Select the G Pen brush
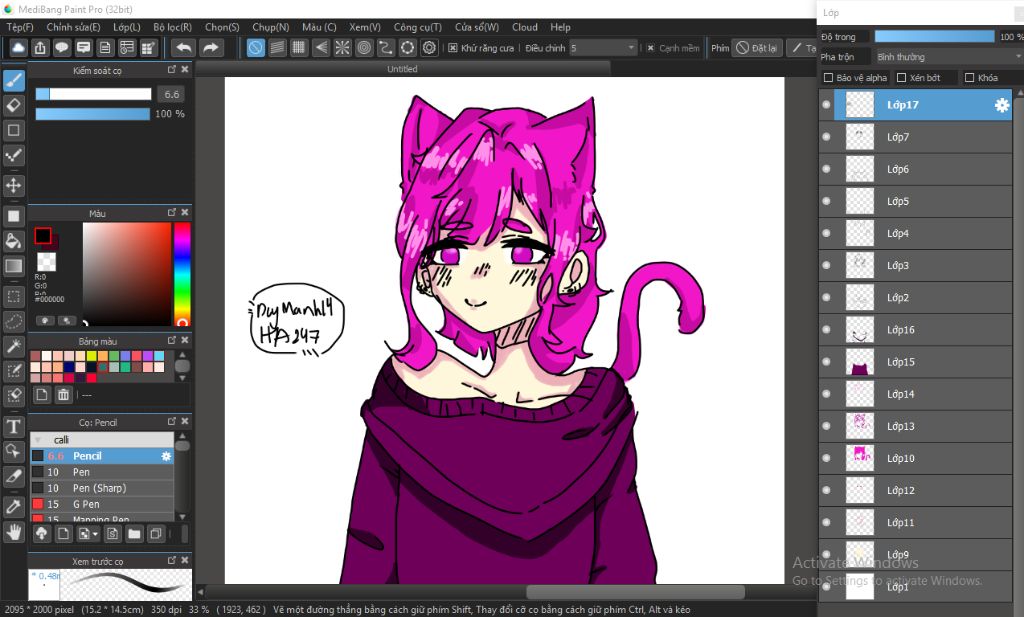 [102, 504]
